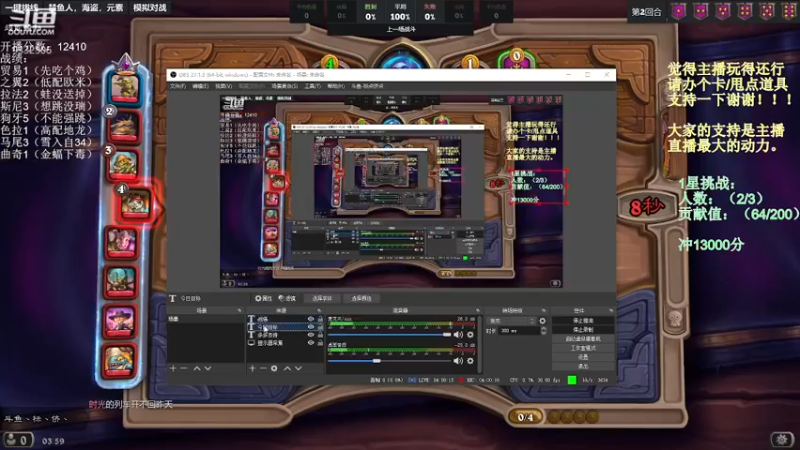Toggle lock for 今日目标 source
Image resolution: width=800 pixels, height=450 pixels.
tap(320, 327)
